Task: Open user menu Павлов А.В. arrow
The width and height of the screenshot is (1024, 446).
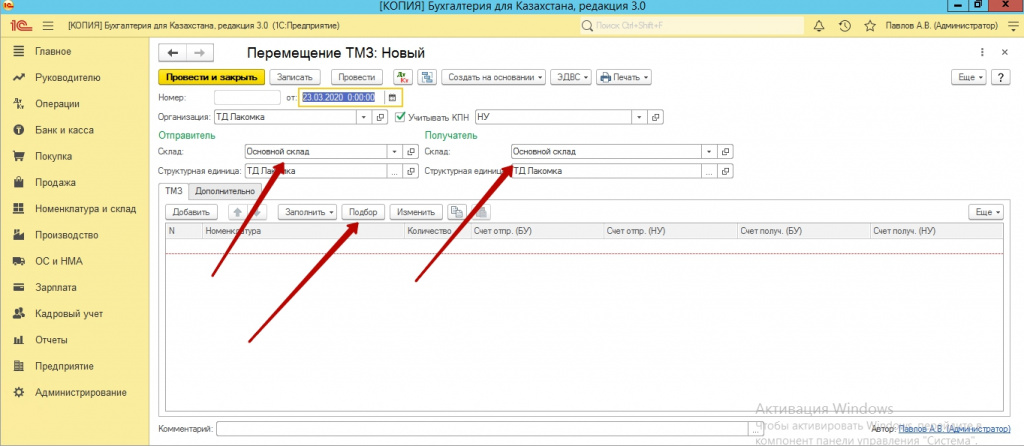Action: coord(1012,26)
